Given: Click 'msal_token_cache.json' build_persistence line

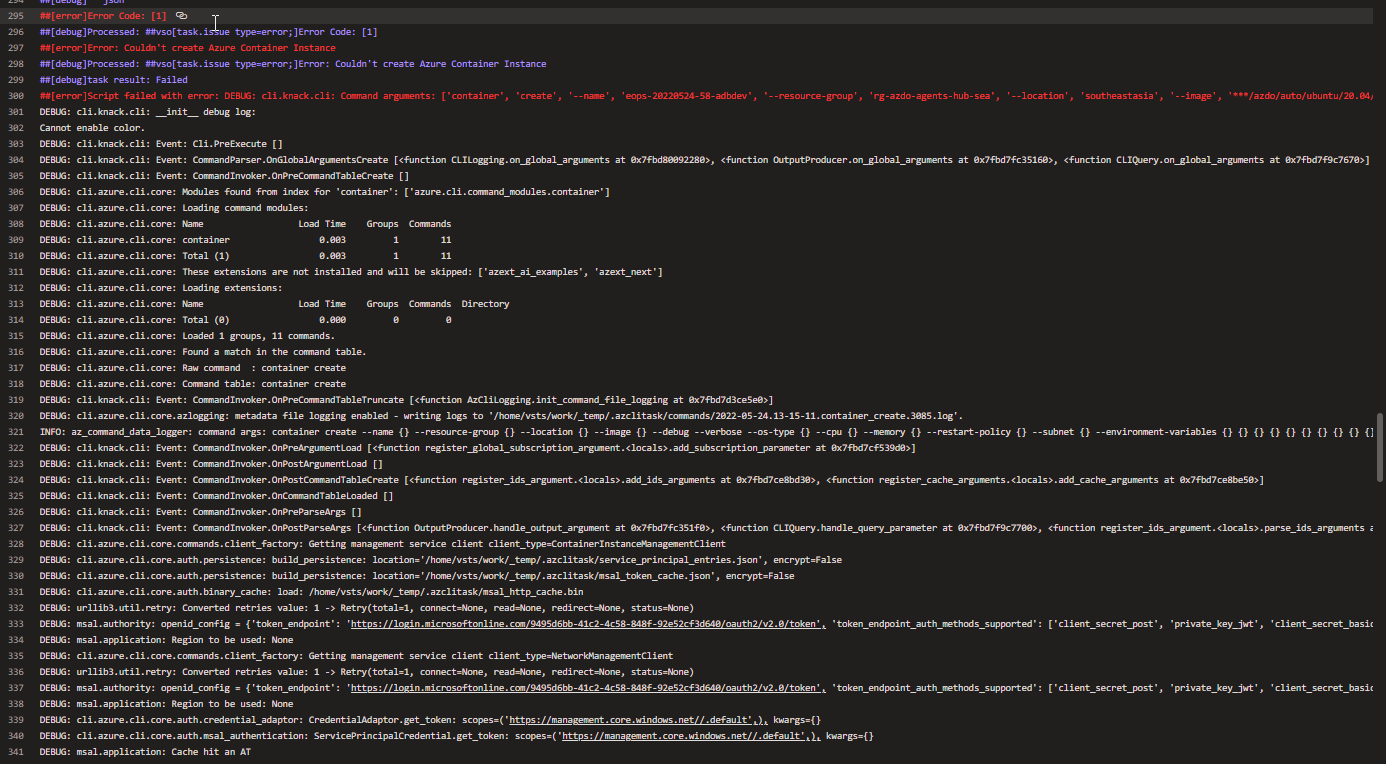Looking at the screenshot, I should (x=417, y=576).
